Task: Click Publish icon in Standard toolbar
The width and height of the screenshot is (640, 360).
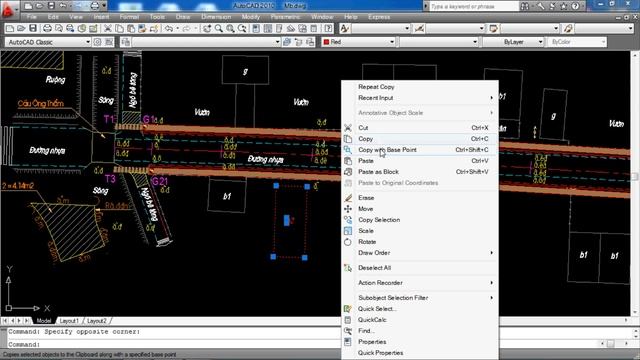Action: click(70, 28)
